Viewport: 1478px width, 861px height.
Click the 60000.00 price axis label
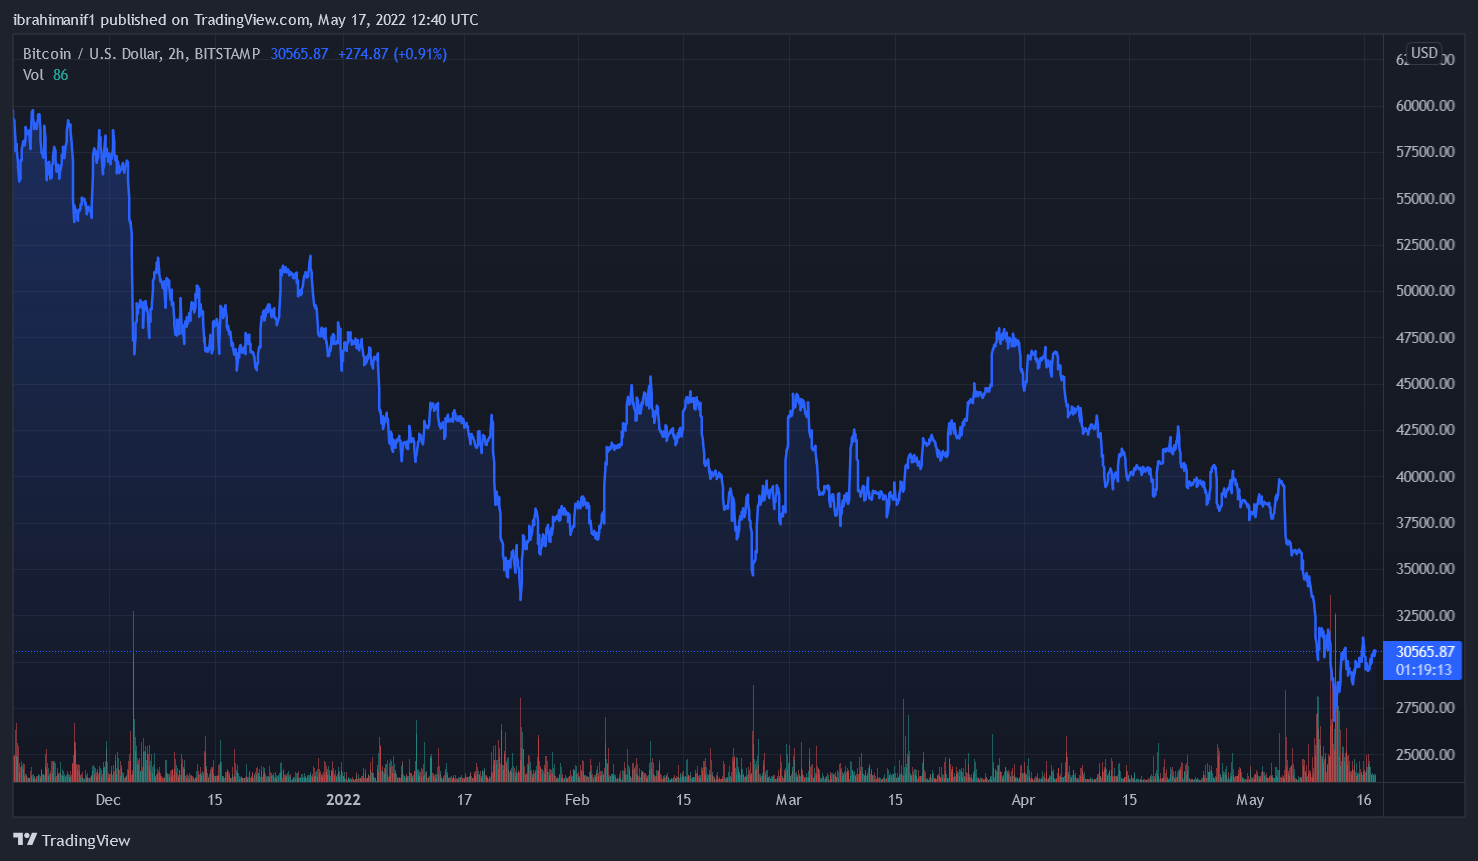pyautogui.click(x=1424, y=106)
